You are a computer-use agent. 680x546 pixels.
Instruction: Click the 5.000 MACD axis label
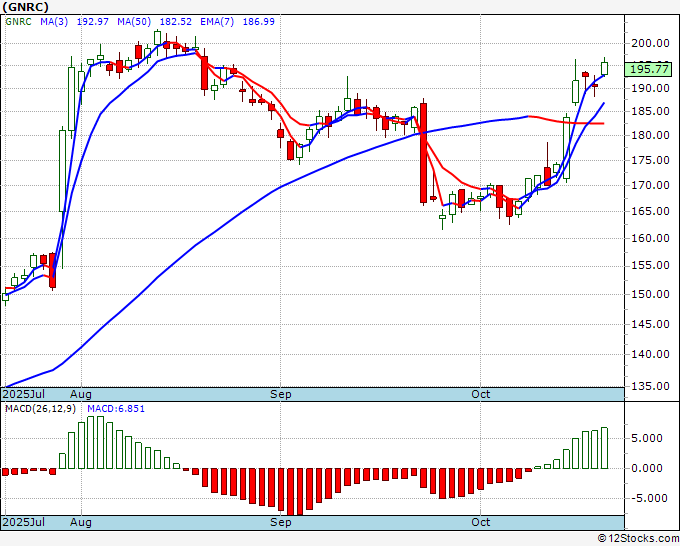tap(649, 438)
